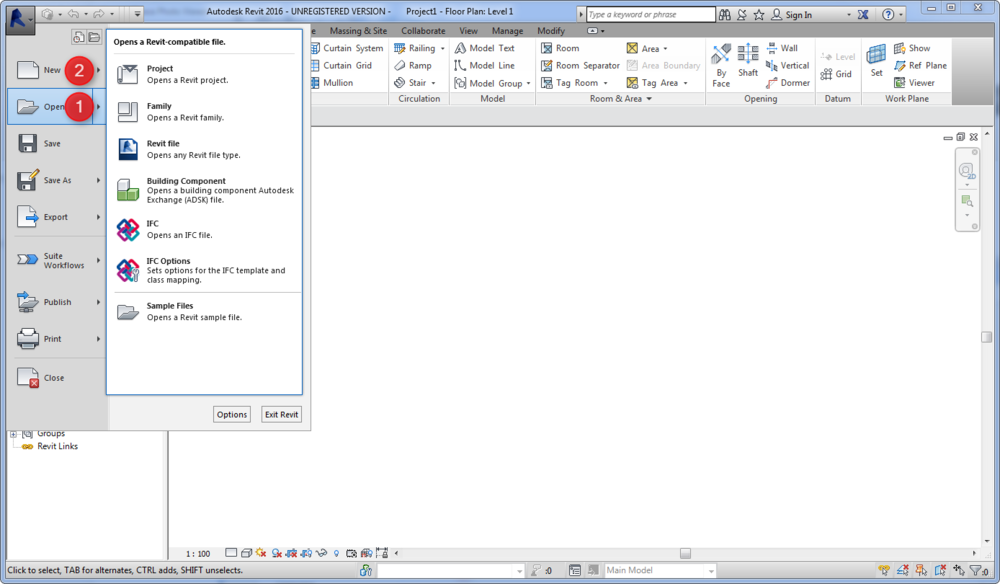
Task: Click the Options button
Action: [232, 414]
